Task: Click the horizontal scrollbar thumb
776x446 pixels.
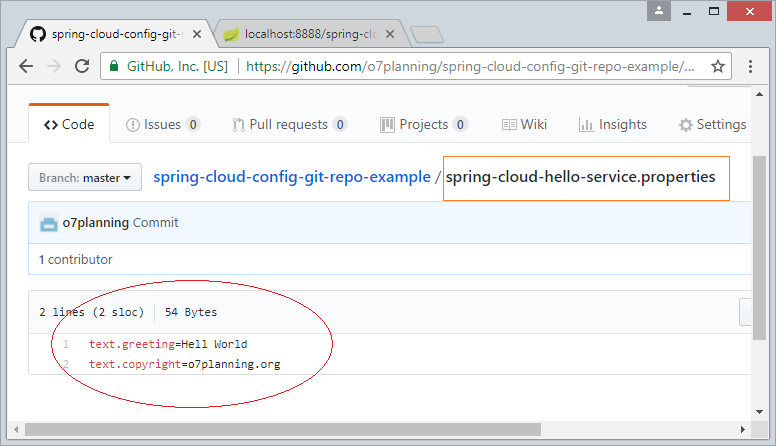Action: [x=283, y=430]
